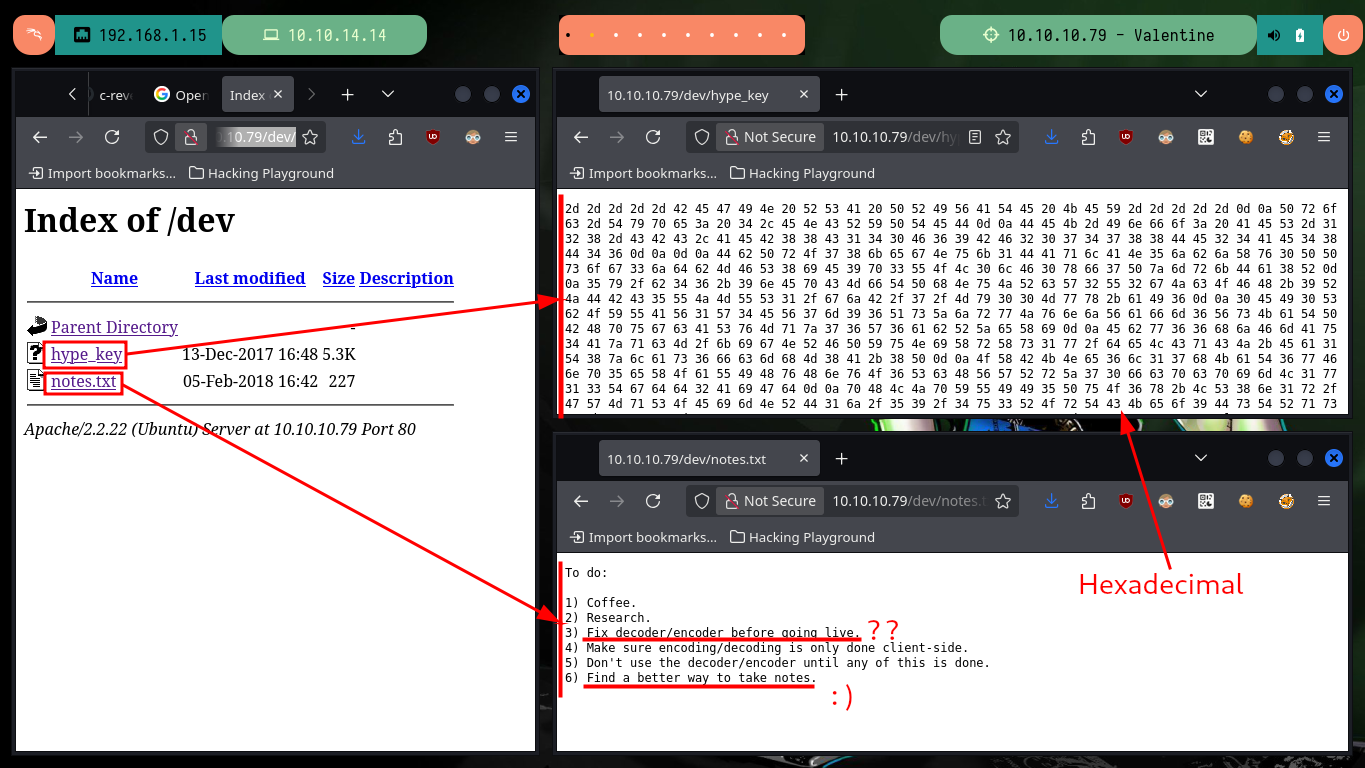The height and width of the screenshot is (768, 1365).
Task: Open Hacking Playground folder in notes.txt window
Action: pos(802,537)
